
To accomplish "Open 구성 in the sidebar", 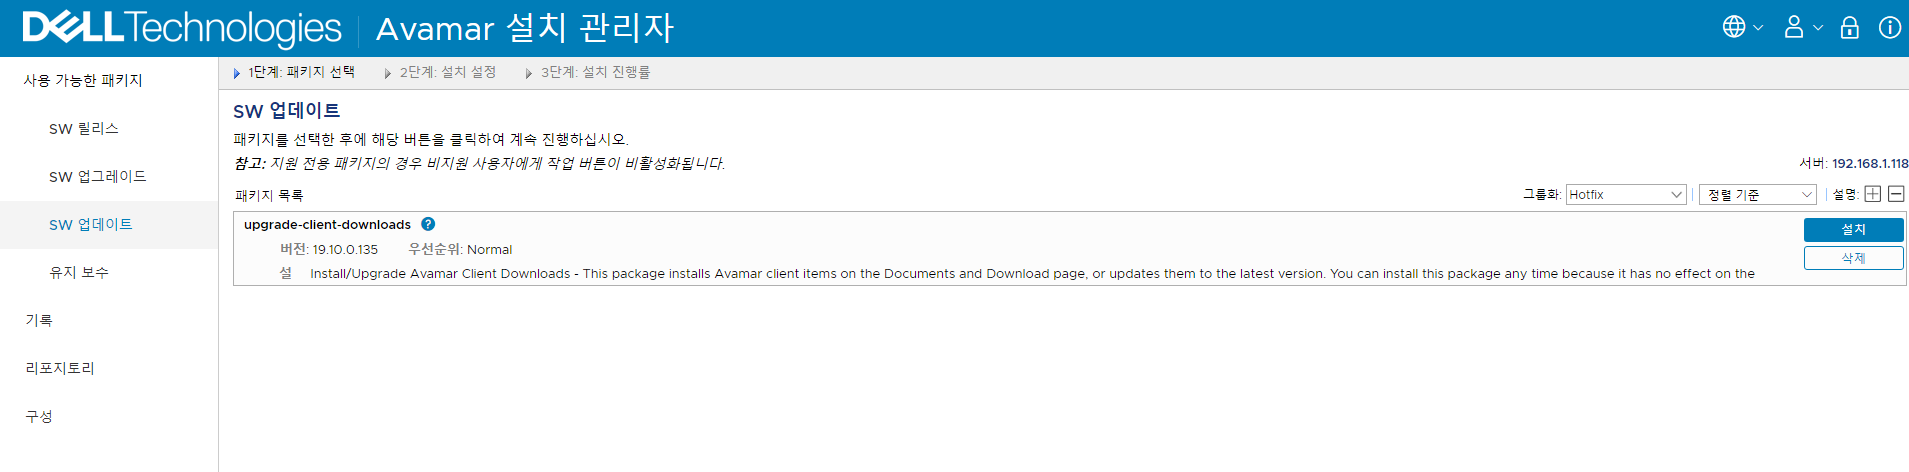I will click(39, 416).
